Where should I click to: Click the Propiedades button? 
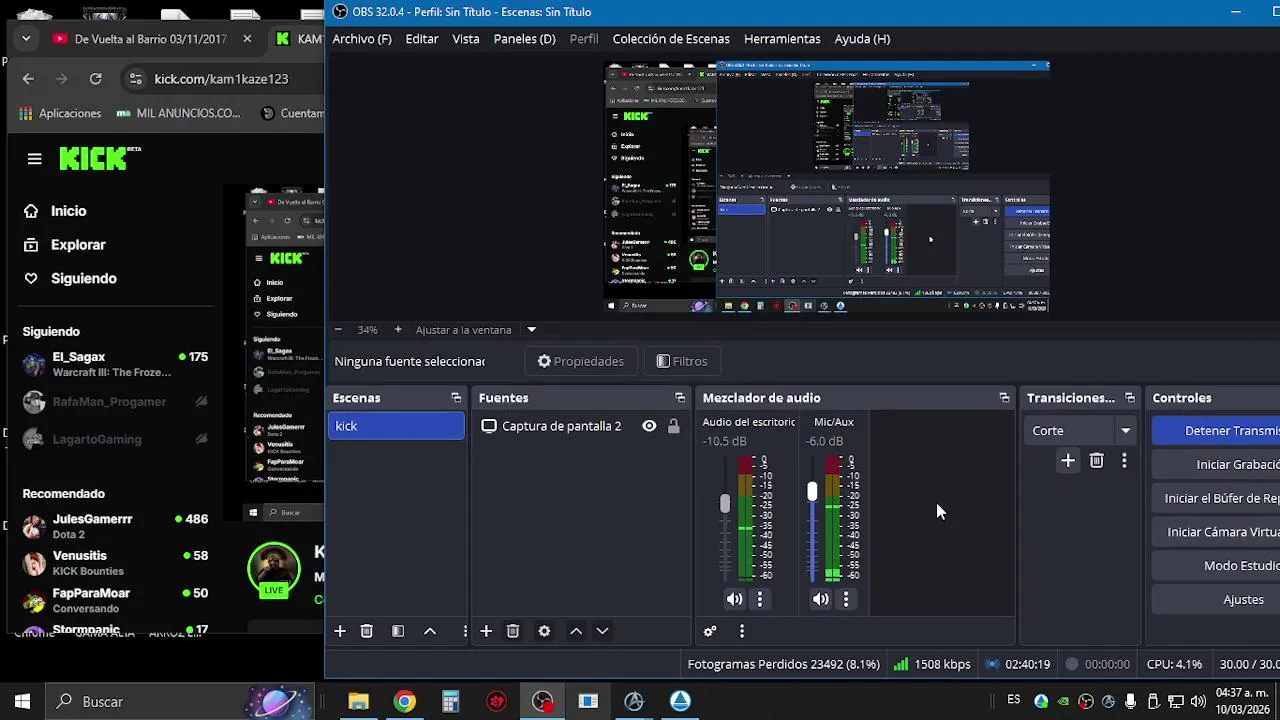[581, 361]
